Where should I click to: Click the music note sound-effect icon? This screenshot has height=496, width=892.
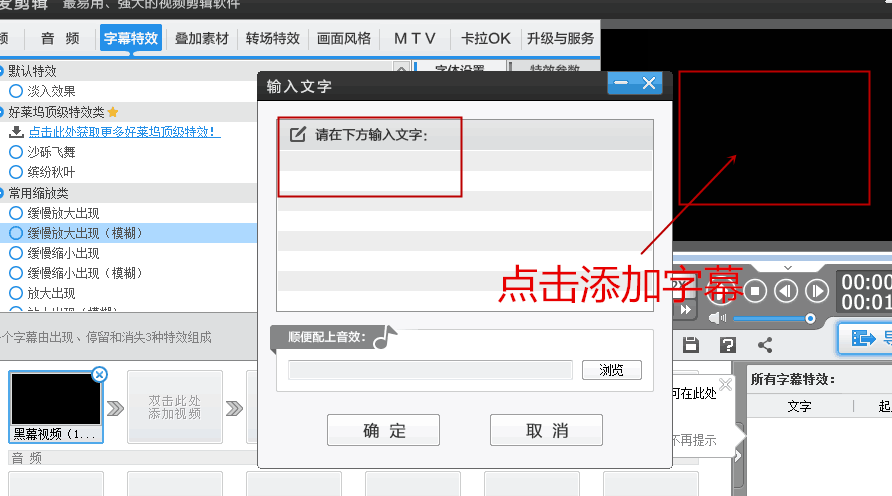point(385,337)
